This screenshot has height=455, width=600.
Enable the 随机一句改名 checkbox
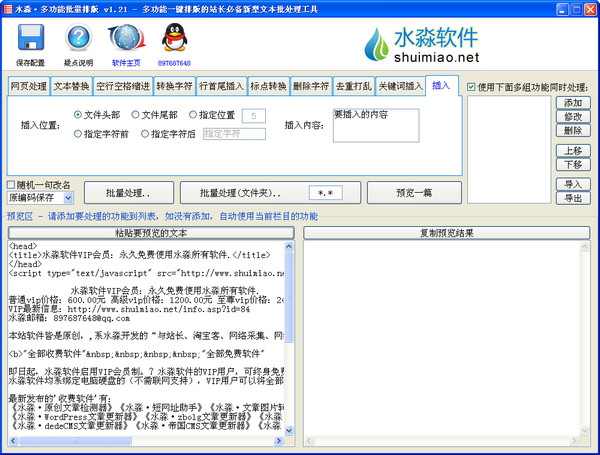click(x=12, y=185)
